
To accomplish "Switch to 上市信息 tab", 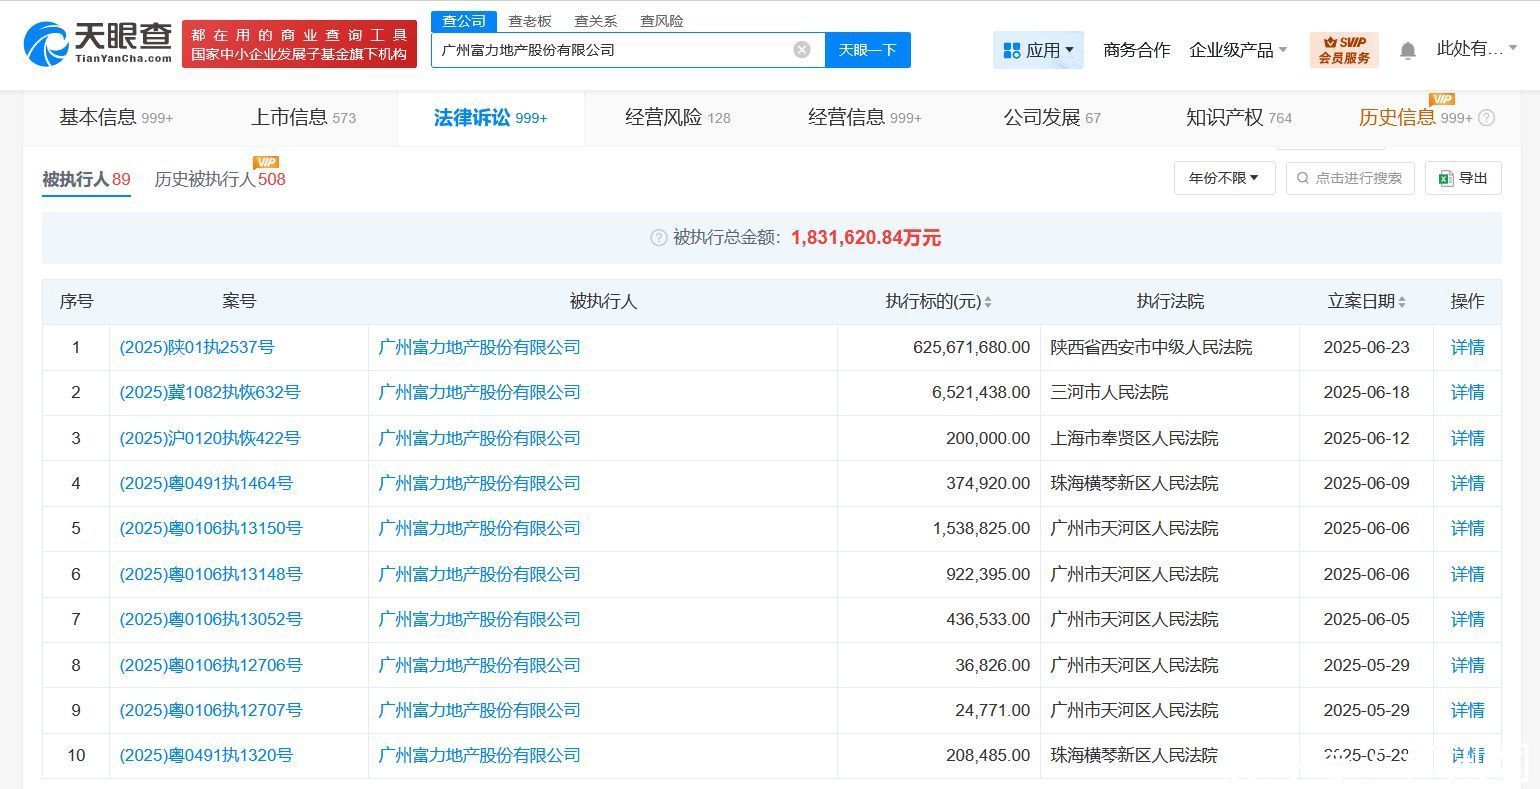I will 303,118.
